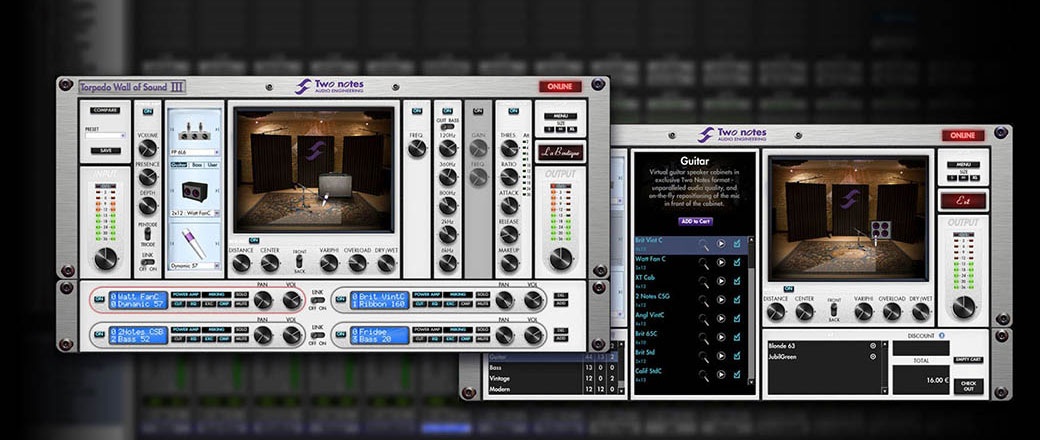
Task: Click the compressor Thres knob
Action: click(509, 148)
